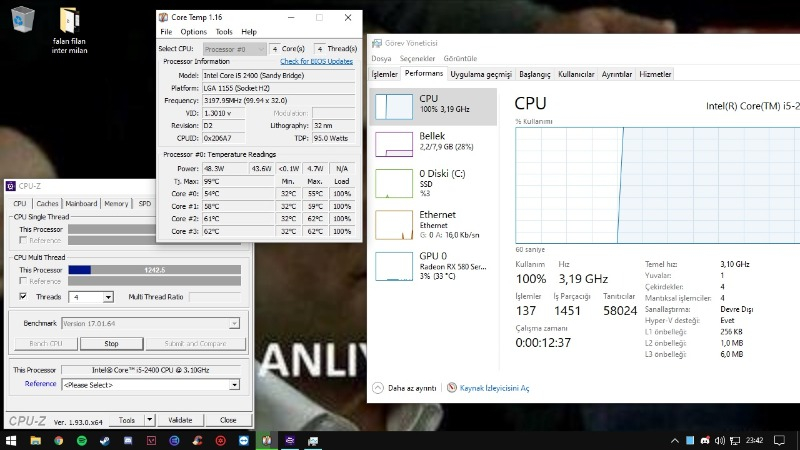
Task: Open Discord from the taskbar
Action: tap(128, 440)
